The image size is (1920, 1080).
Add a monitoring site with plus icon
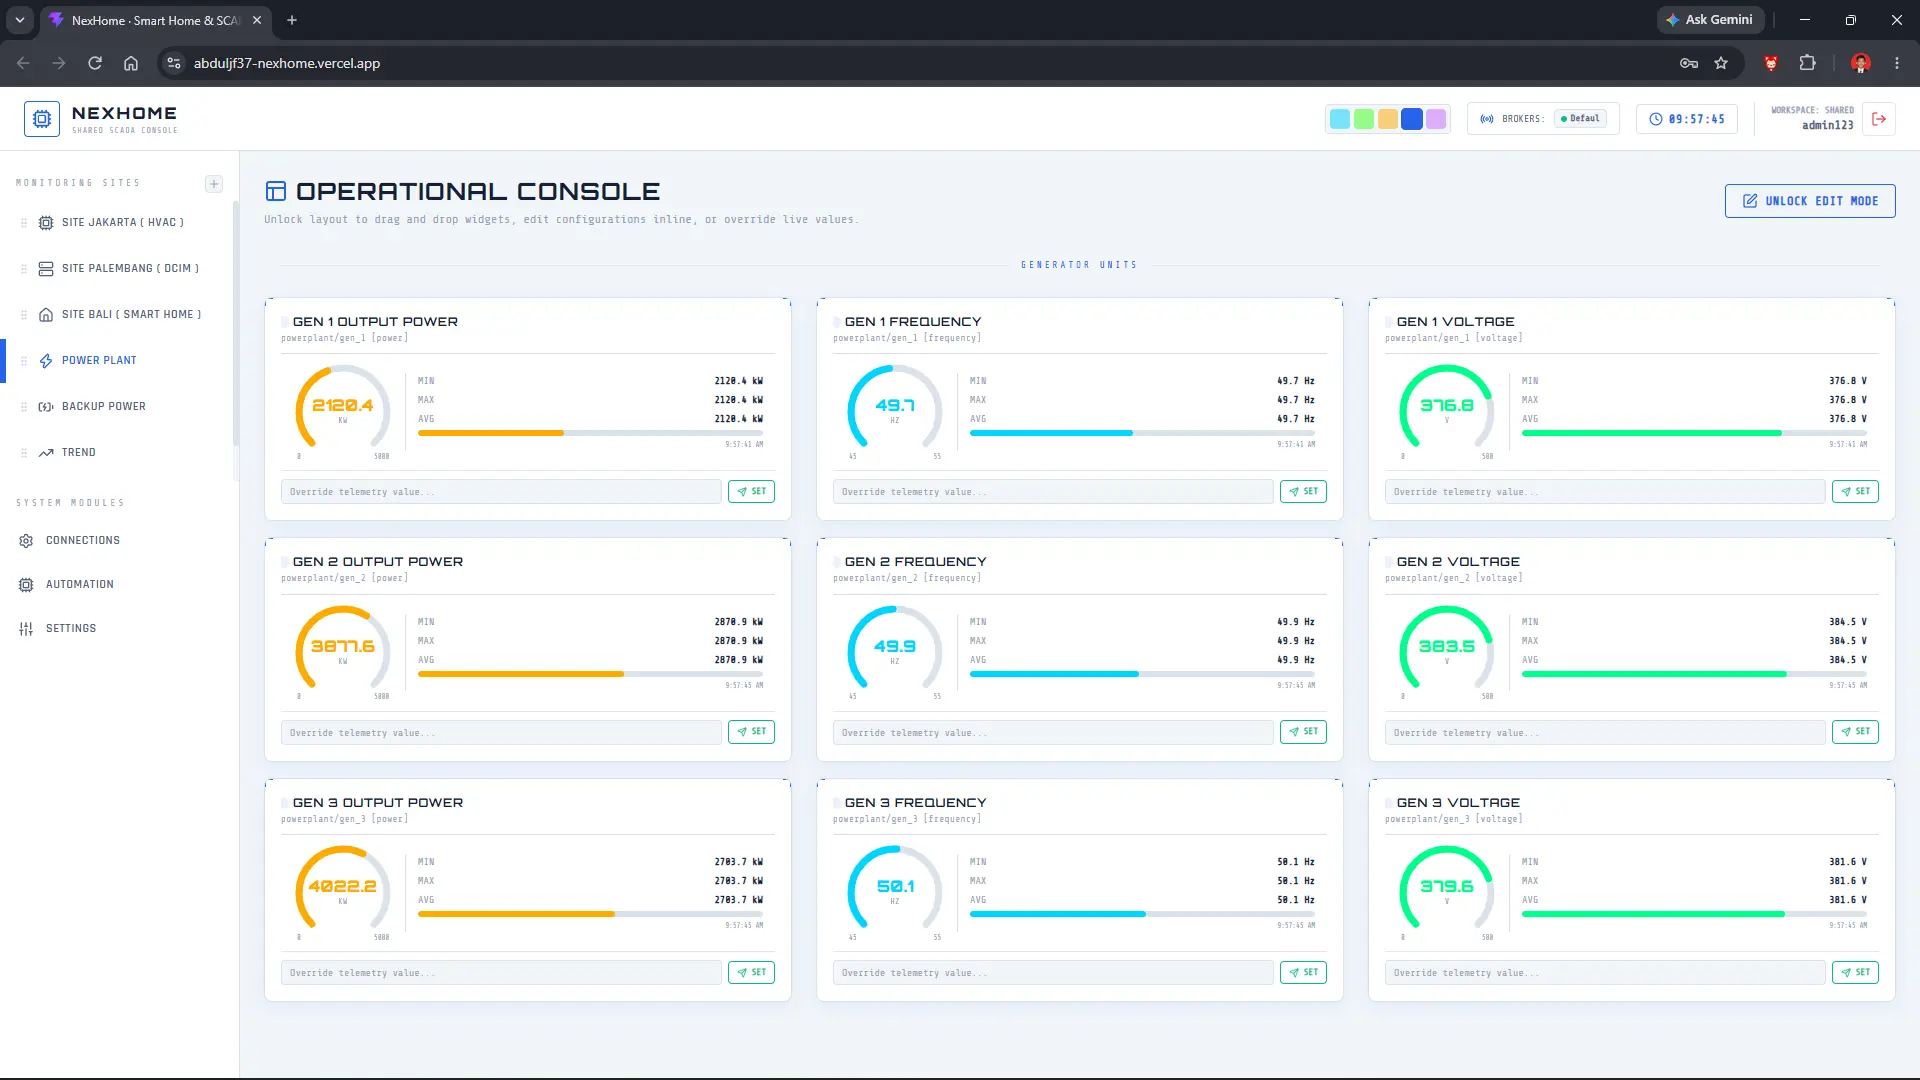(214, 183)
